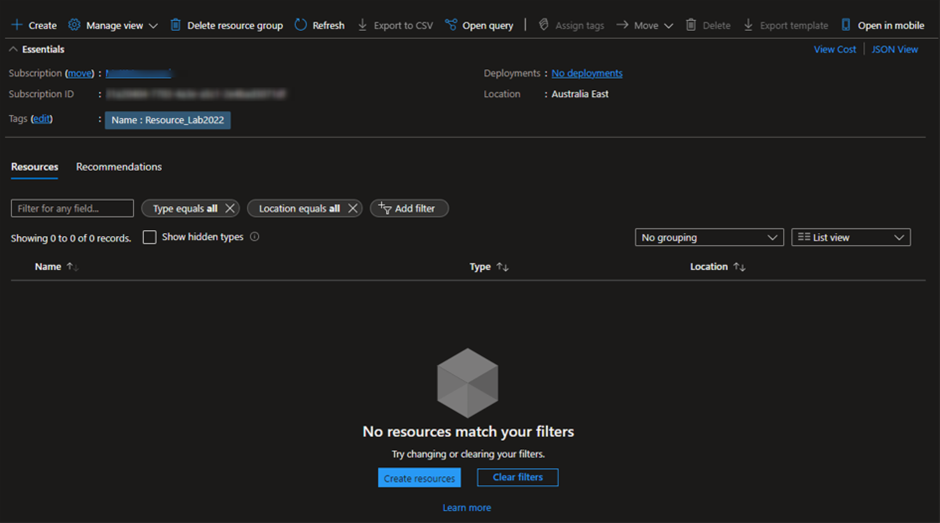The height and width of the screenshot is (523, 940).
Task: Open the View Cost link
Action: 834,49
